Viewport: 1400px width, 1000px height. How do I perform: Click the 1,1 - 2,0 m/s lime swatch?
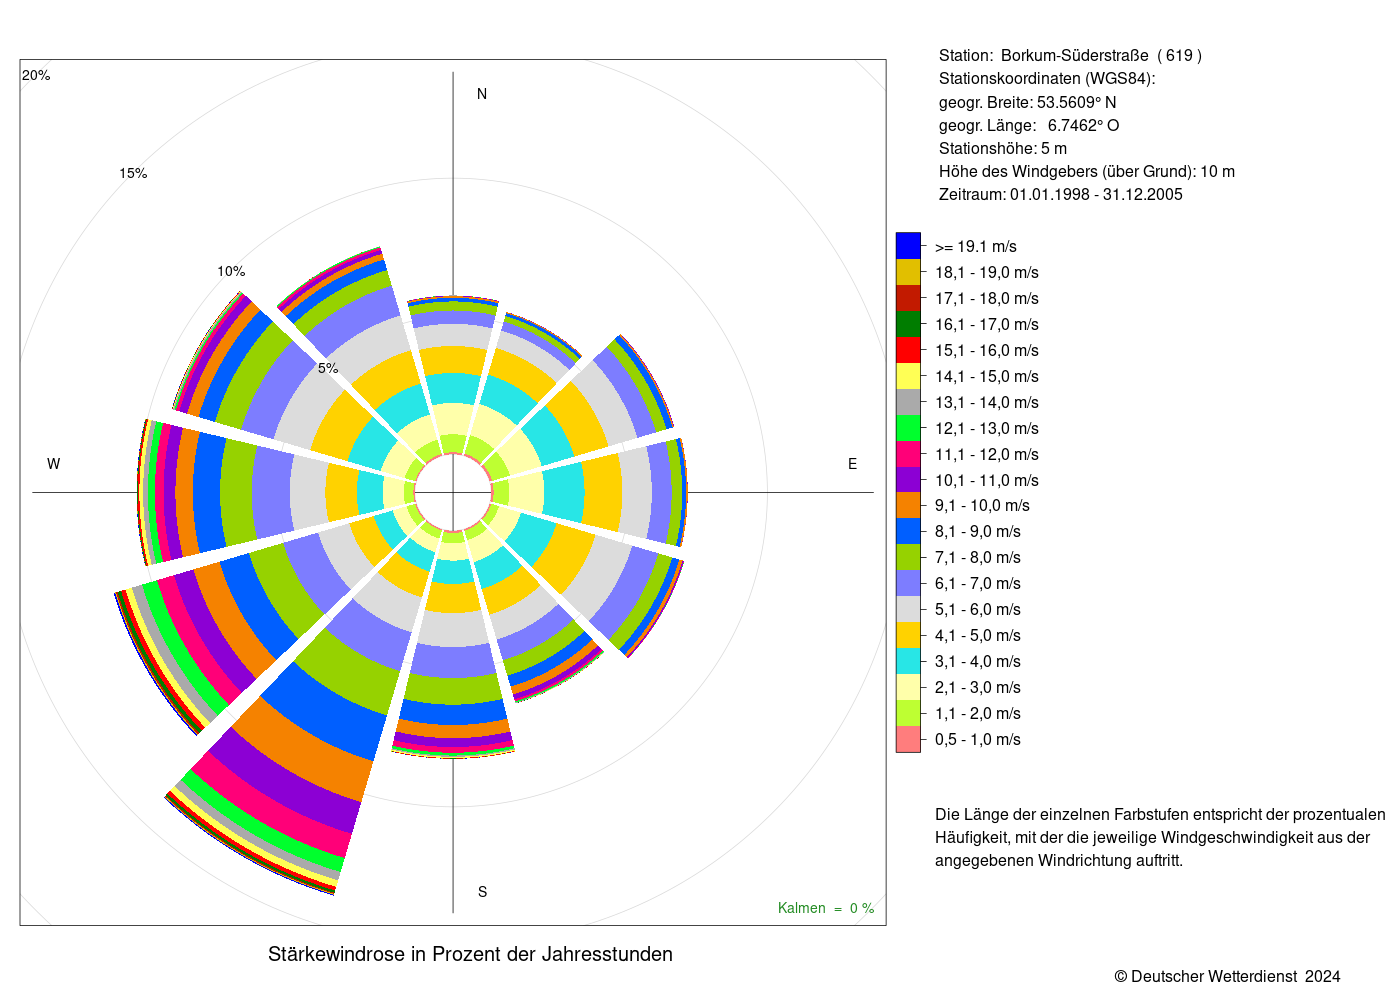coord(908,713)
